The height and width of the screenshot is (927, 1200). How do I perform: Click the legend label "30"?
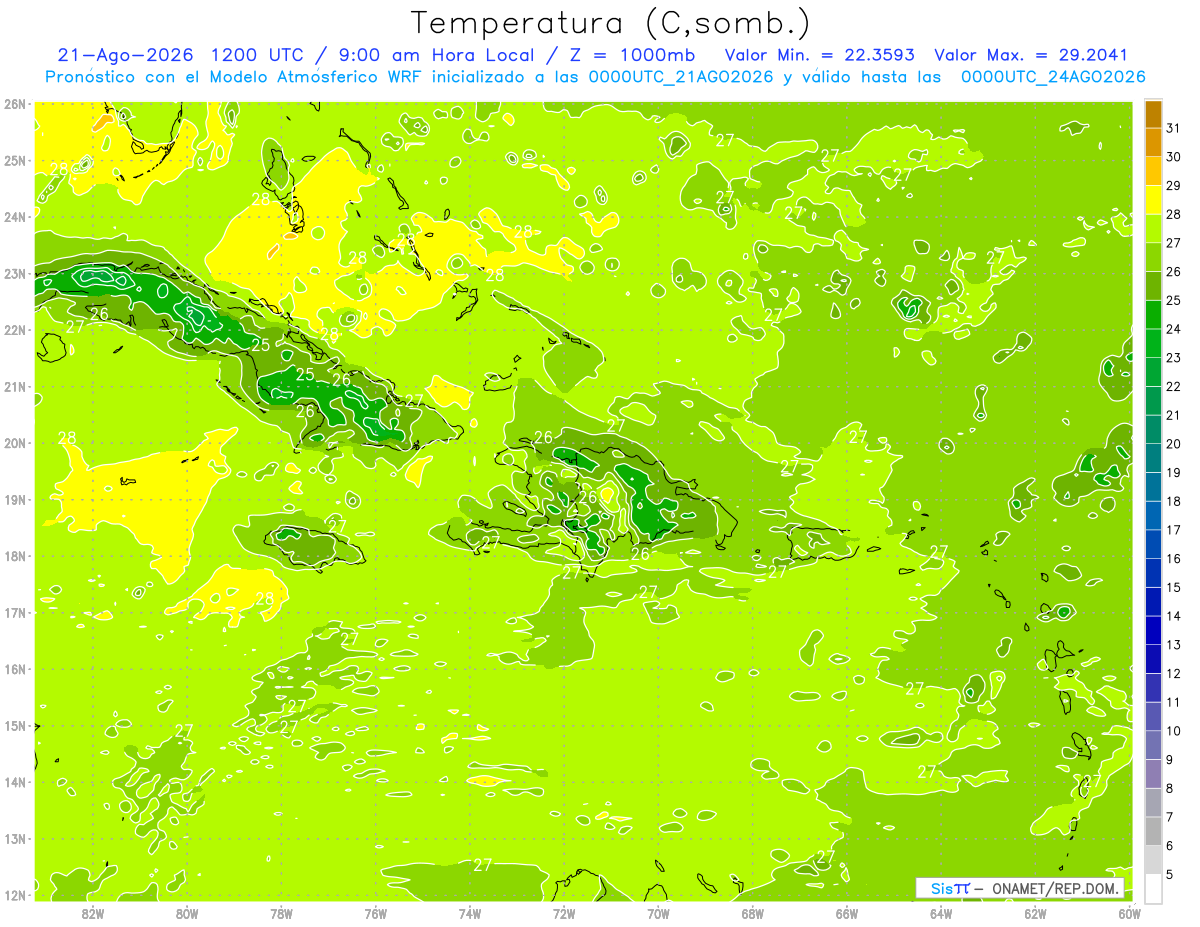coord(1173,157)
